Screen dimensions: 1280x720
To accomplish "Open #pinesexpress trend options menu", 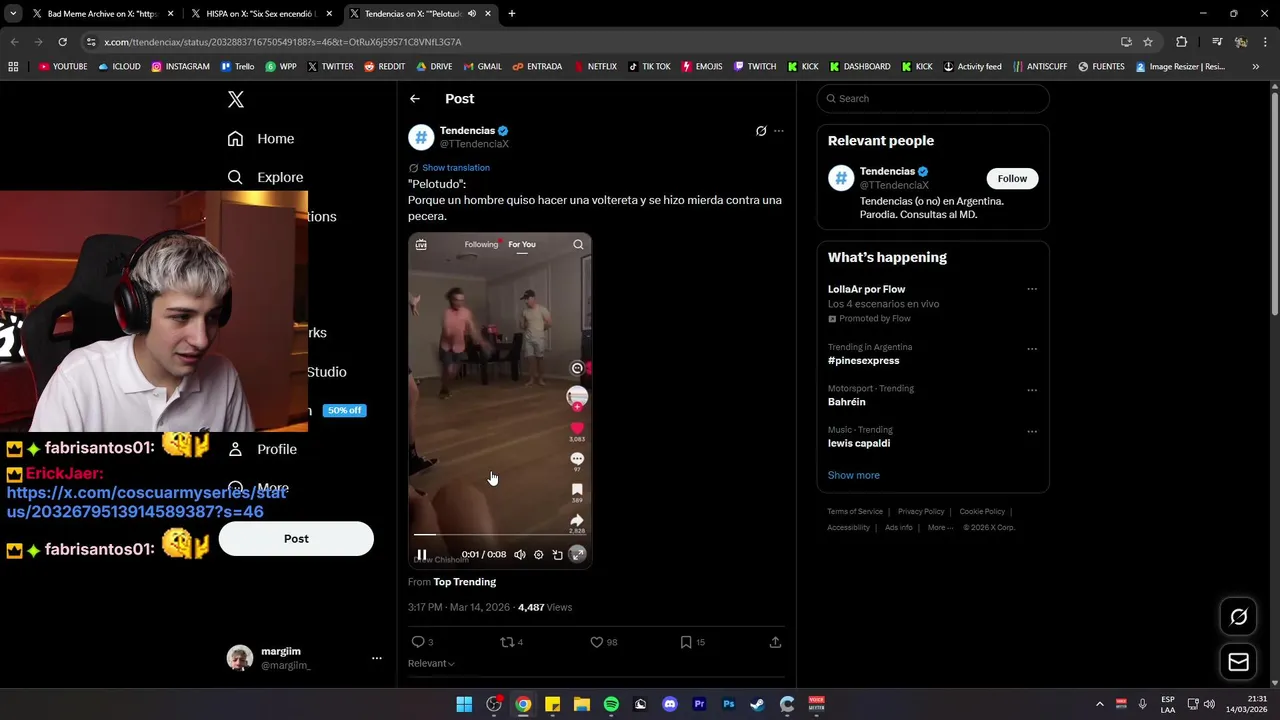I will 1032,349.
